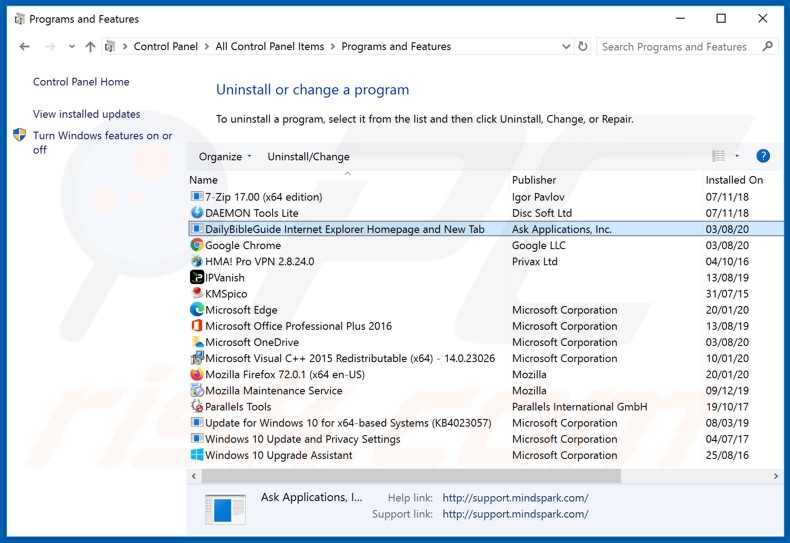Go up one level with up arrow
This screenshot has width=790, height=543.
pyautogui.click(x=90, y=47)
